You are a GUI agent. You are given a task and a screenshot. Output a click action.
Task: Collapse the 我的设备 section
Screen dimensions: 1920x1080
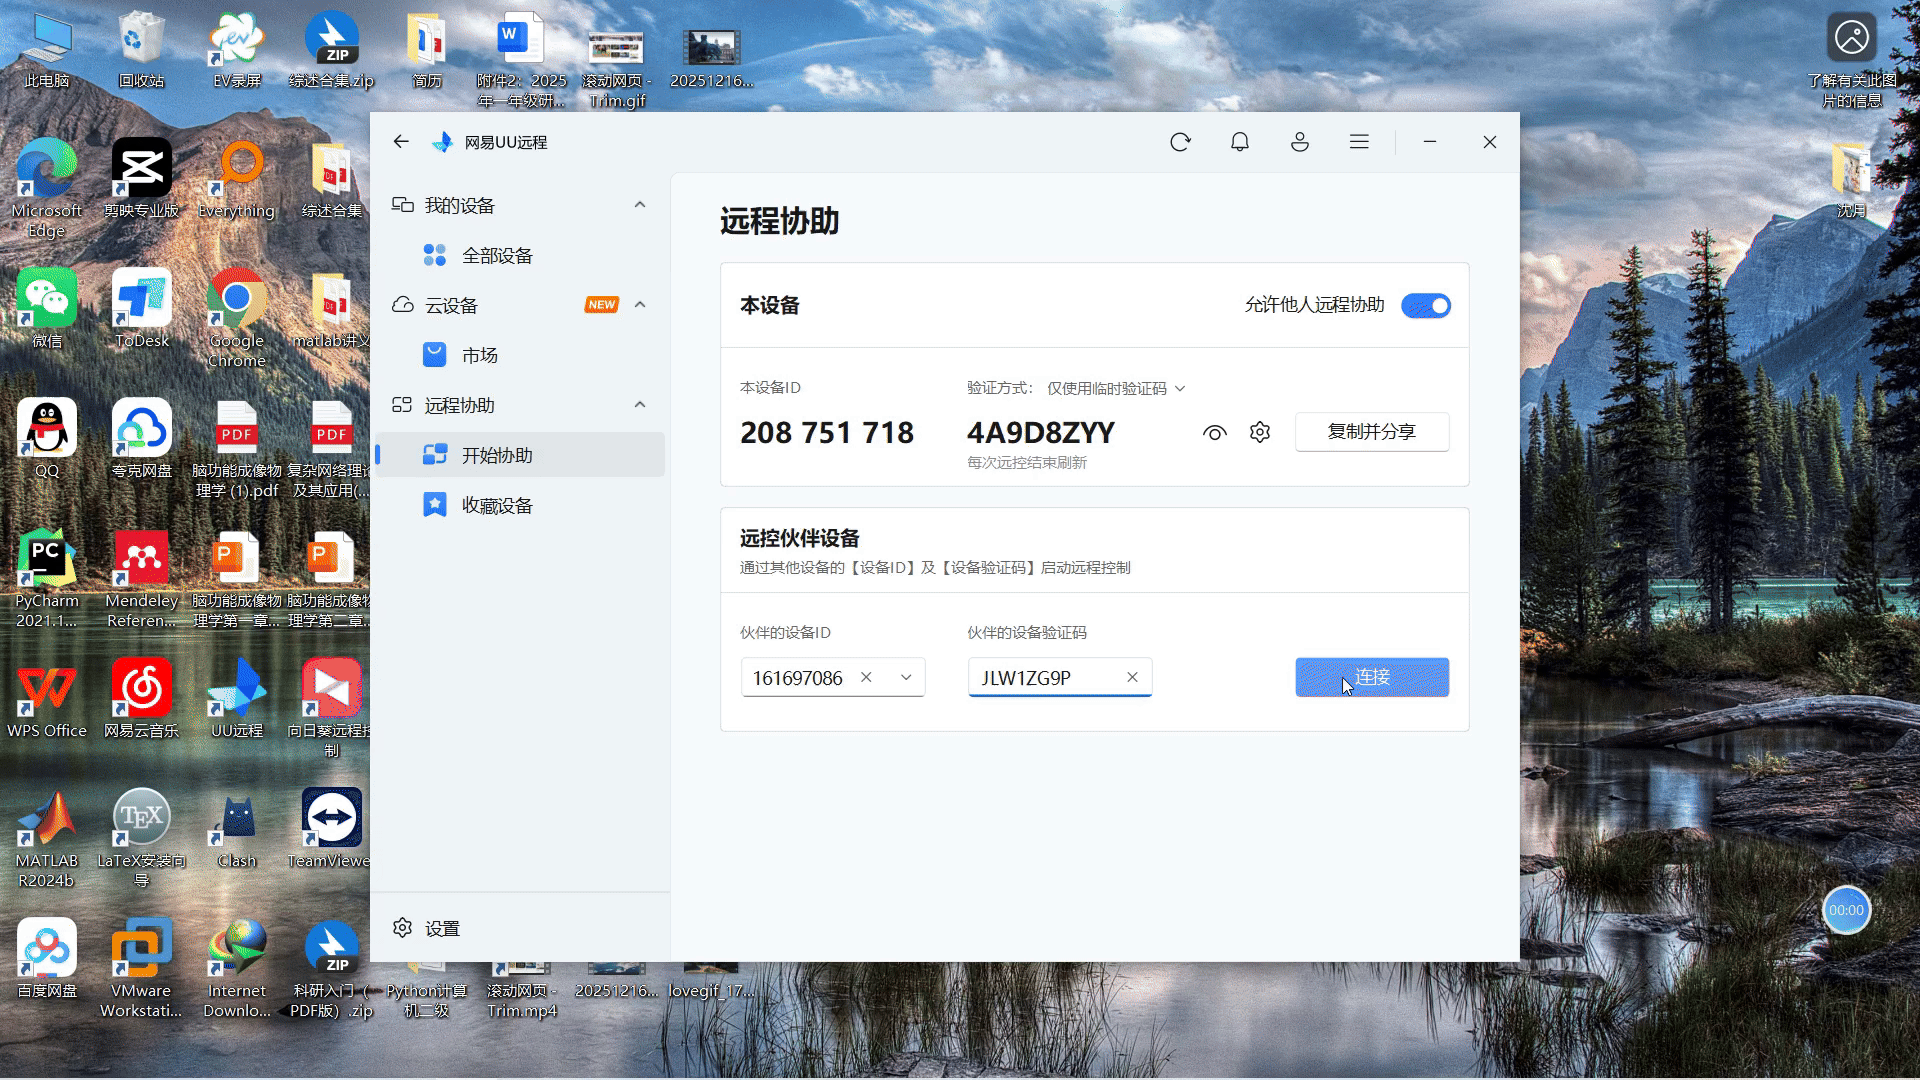640,205
